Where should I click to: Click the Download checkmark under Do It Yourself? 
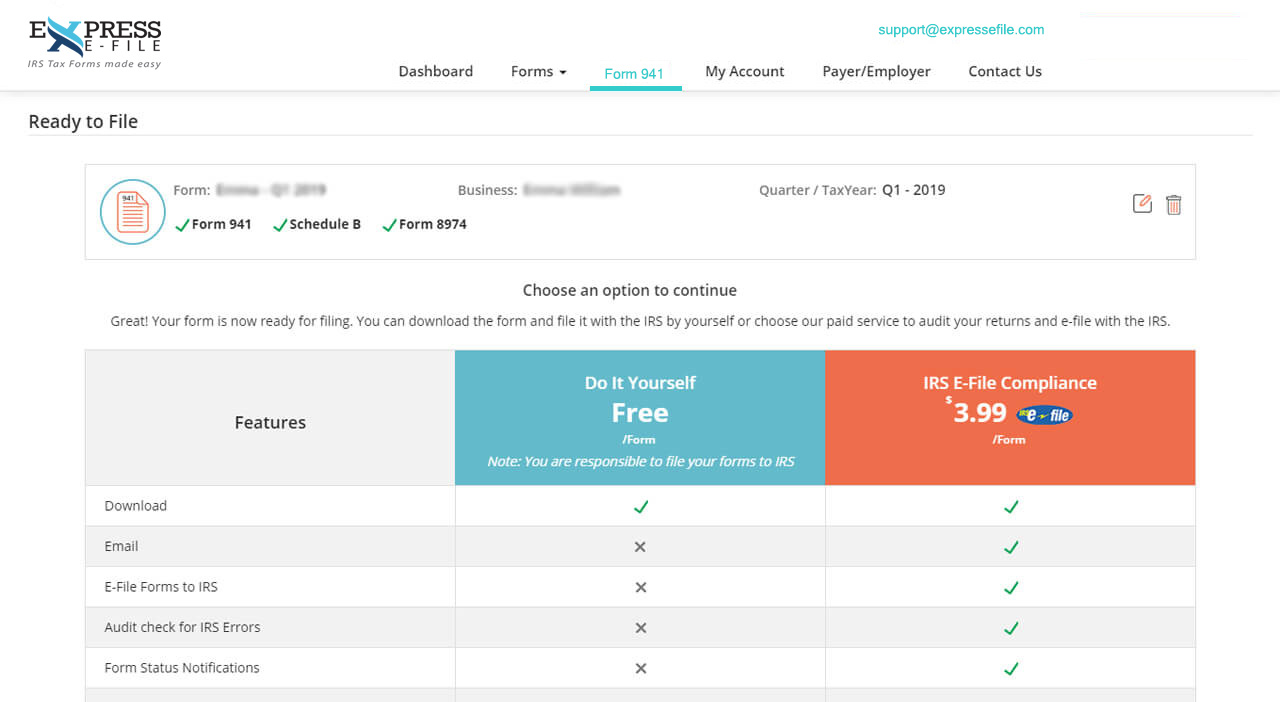tap(639, 507)
